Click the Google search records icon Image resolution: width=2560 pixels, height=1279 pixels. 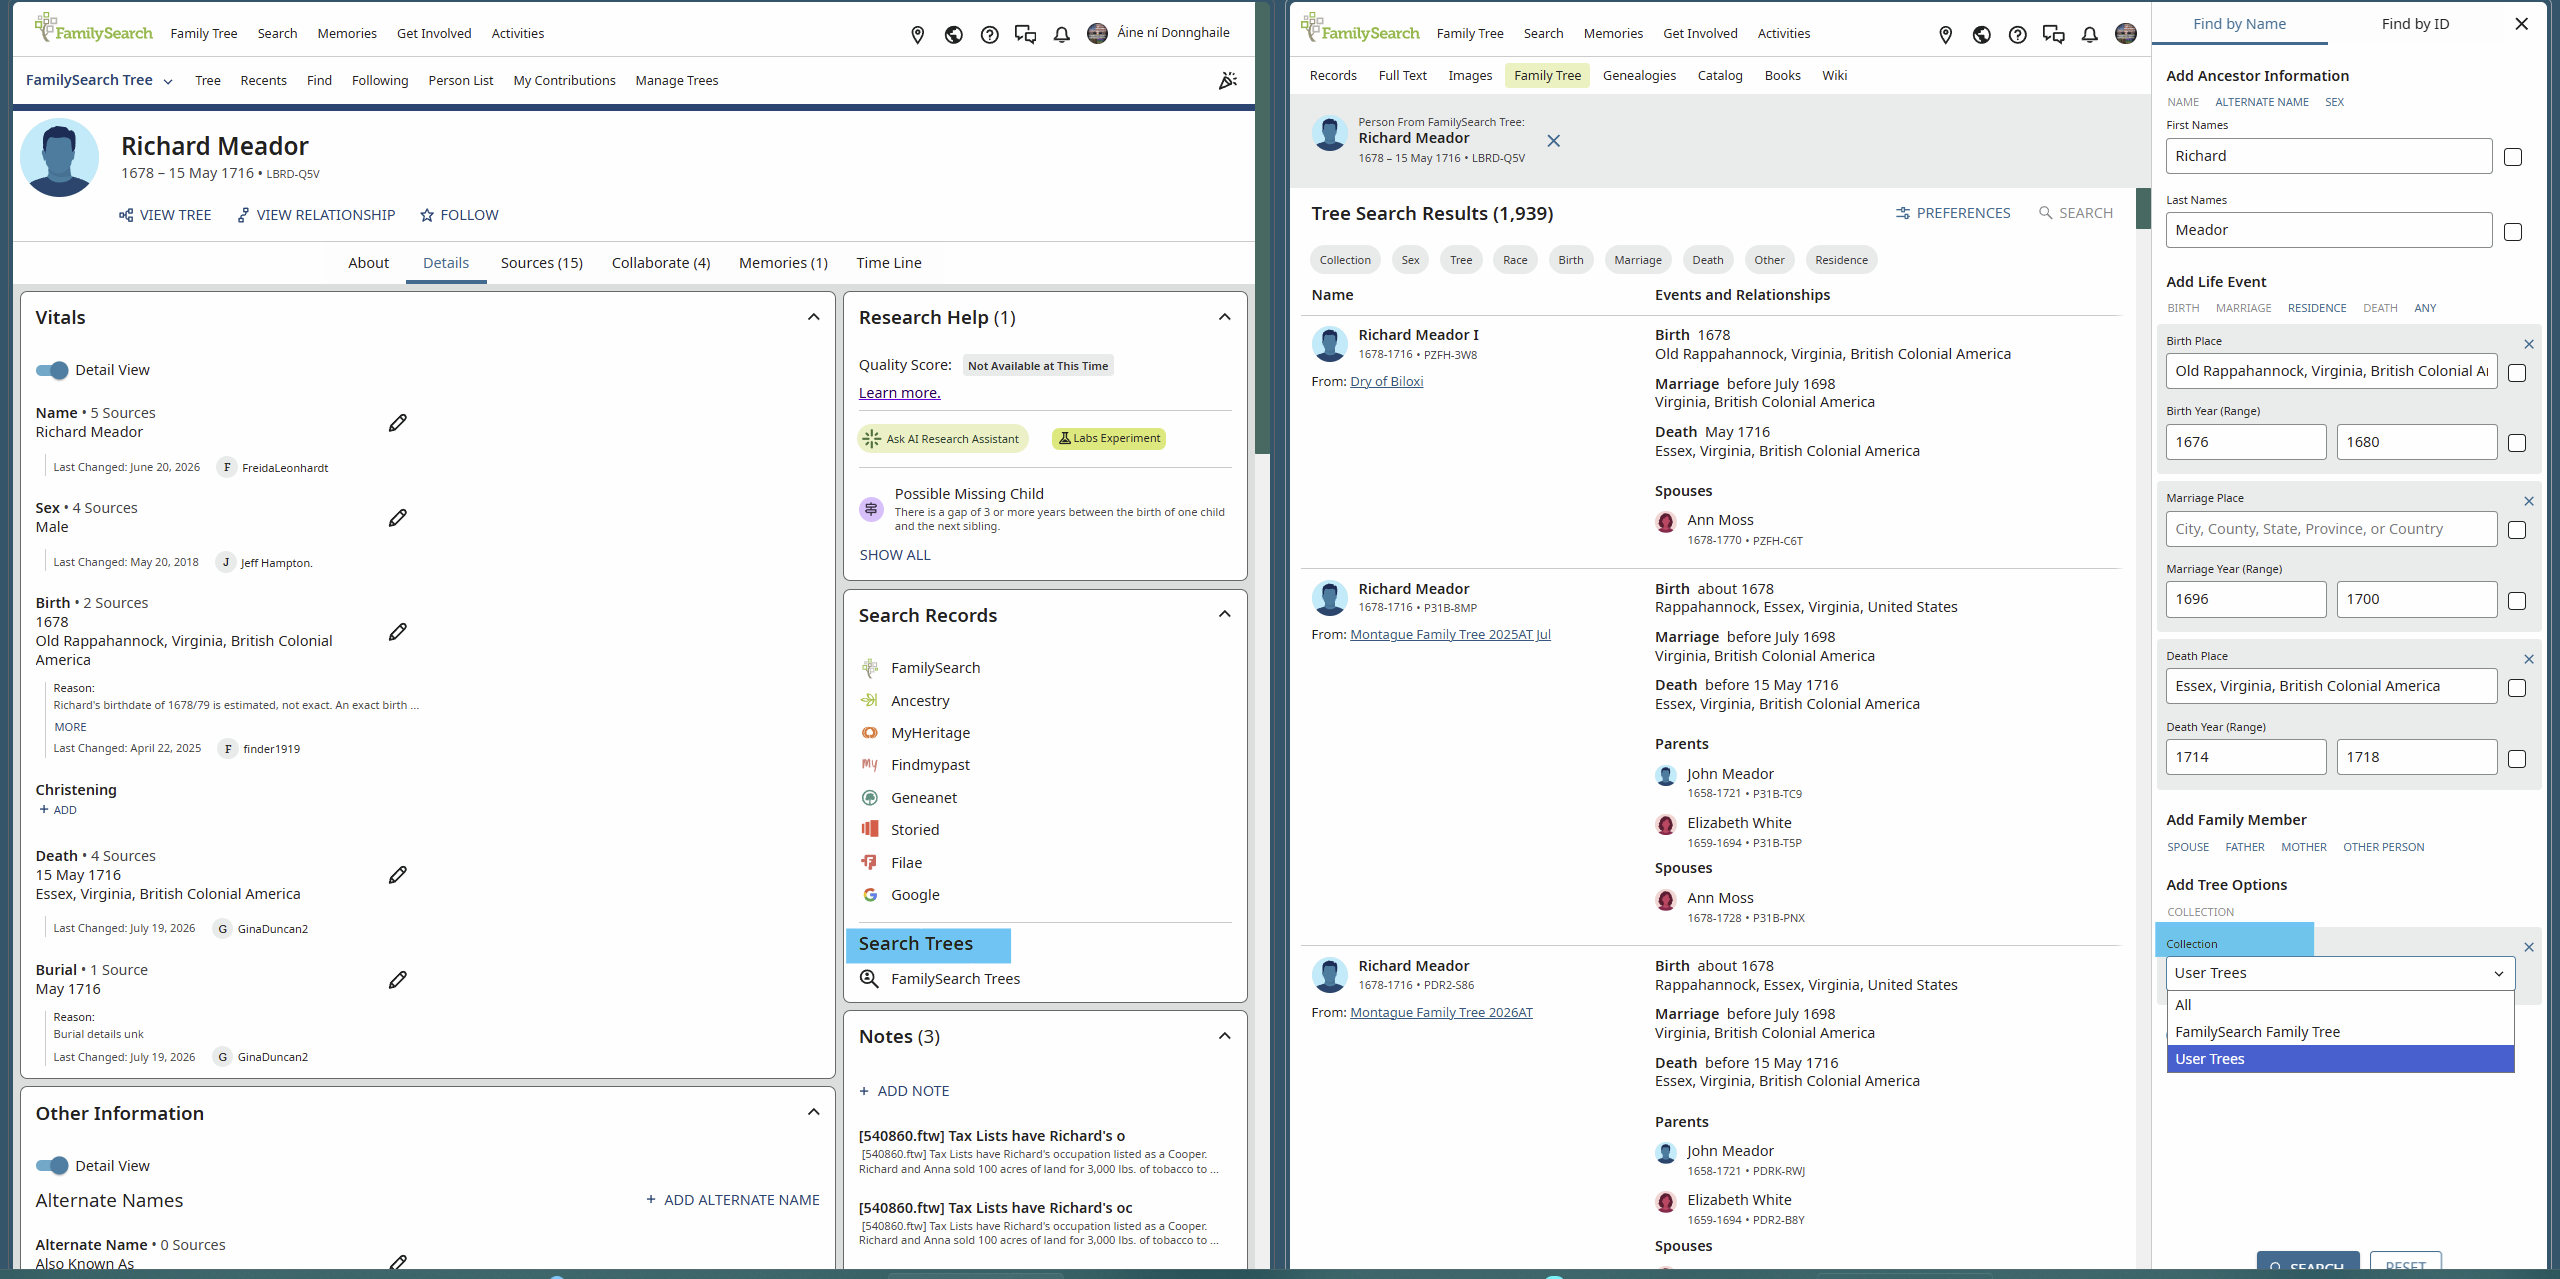click(x=870, y=895)
